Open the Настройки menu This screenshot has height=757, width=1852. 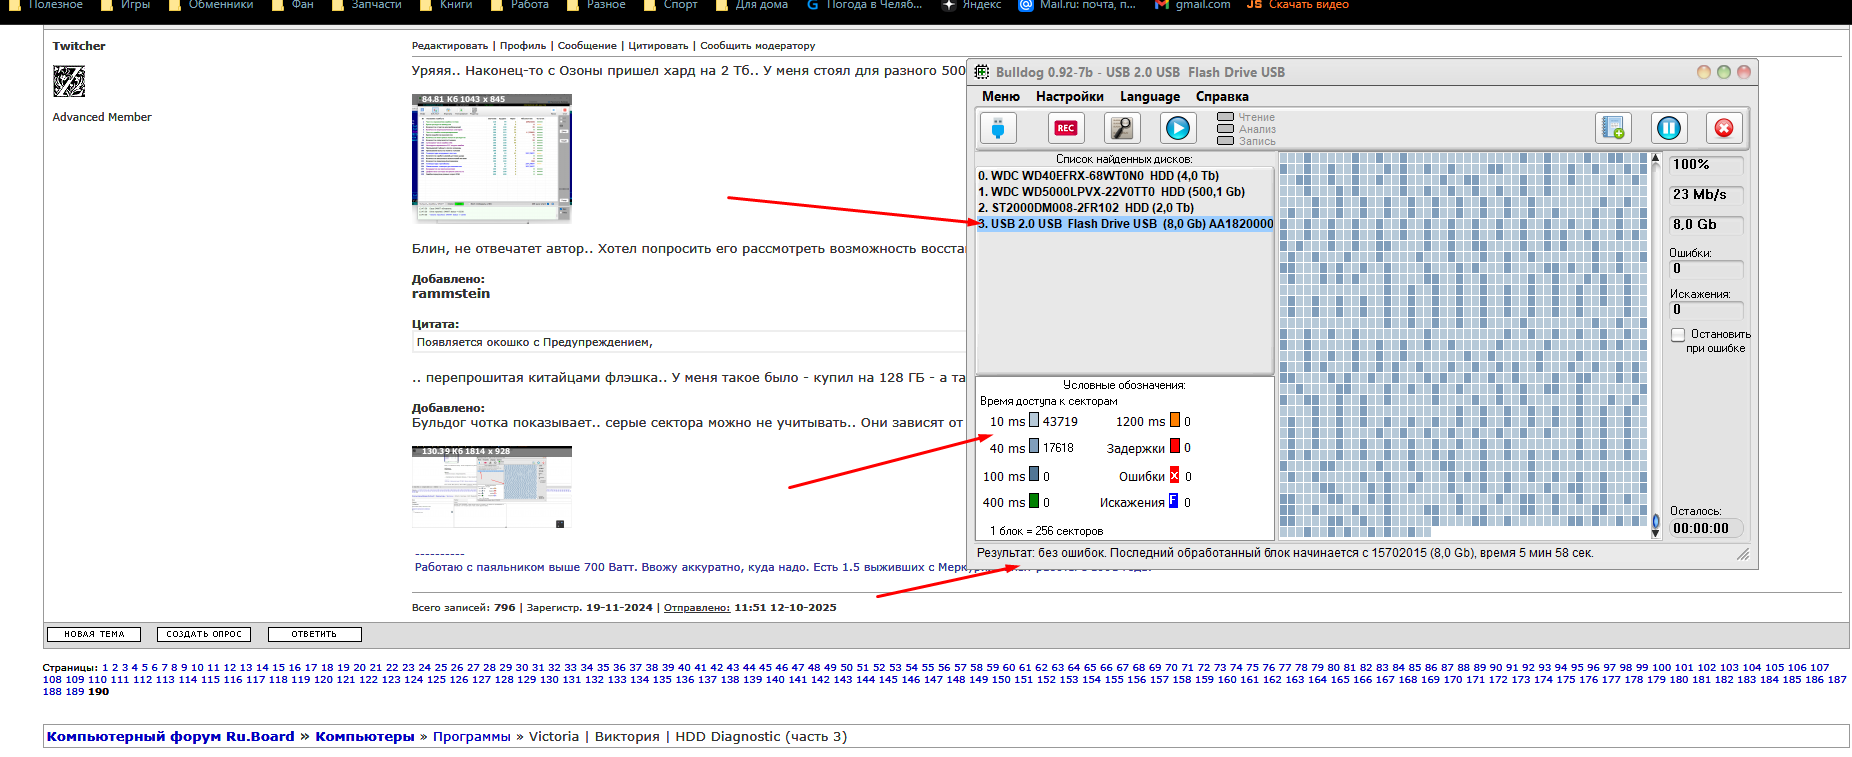click(x=1069, y=97)
